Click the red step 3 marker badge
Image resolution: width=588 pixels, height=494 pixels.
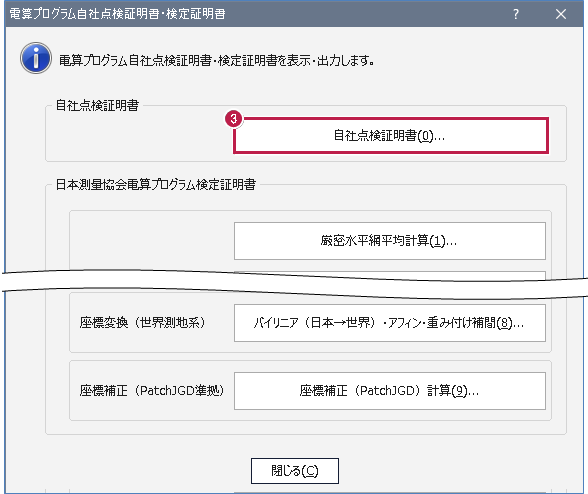(x=234, y=119)
